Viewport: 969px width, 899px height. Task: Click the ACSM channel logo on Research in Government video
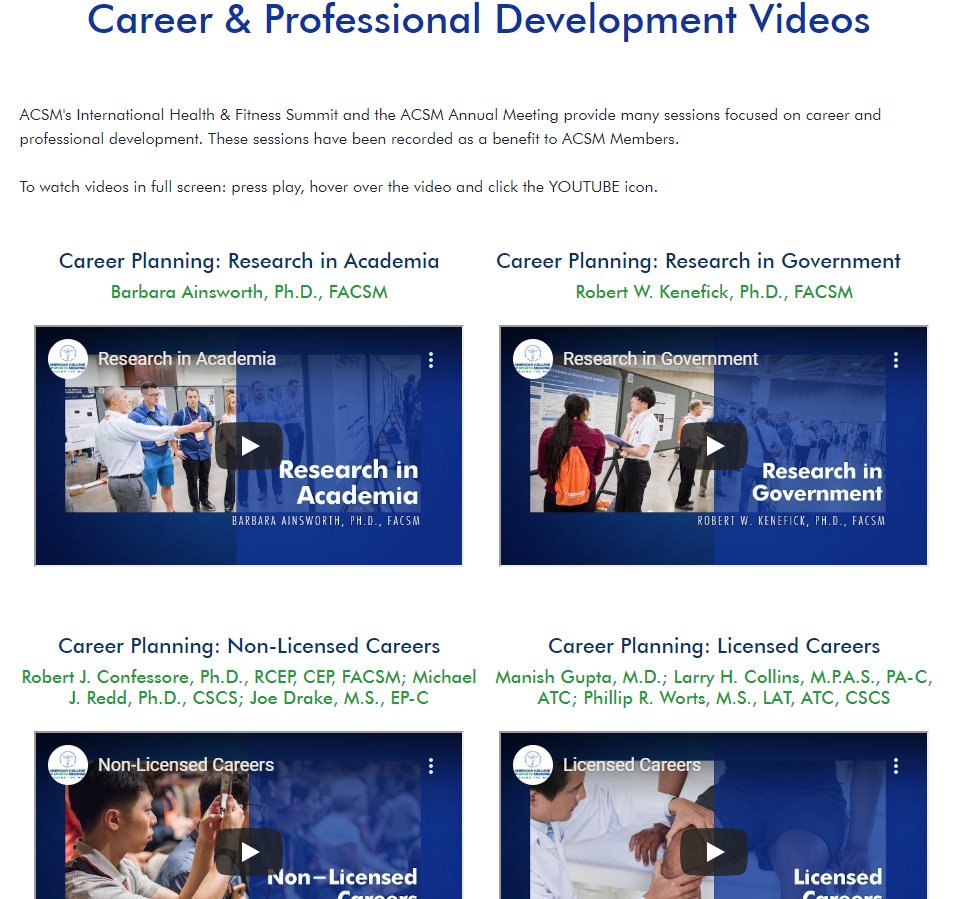[532, 358]
